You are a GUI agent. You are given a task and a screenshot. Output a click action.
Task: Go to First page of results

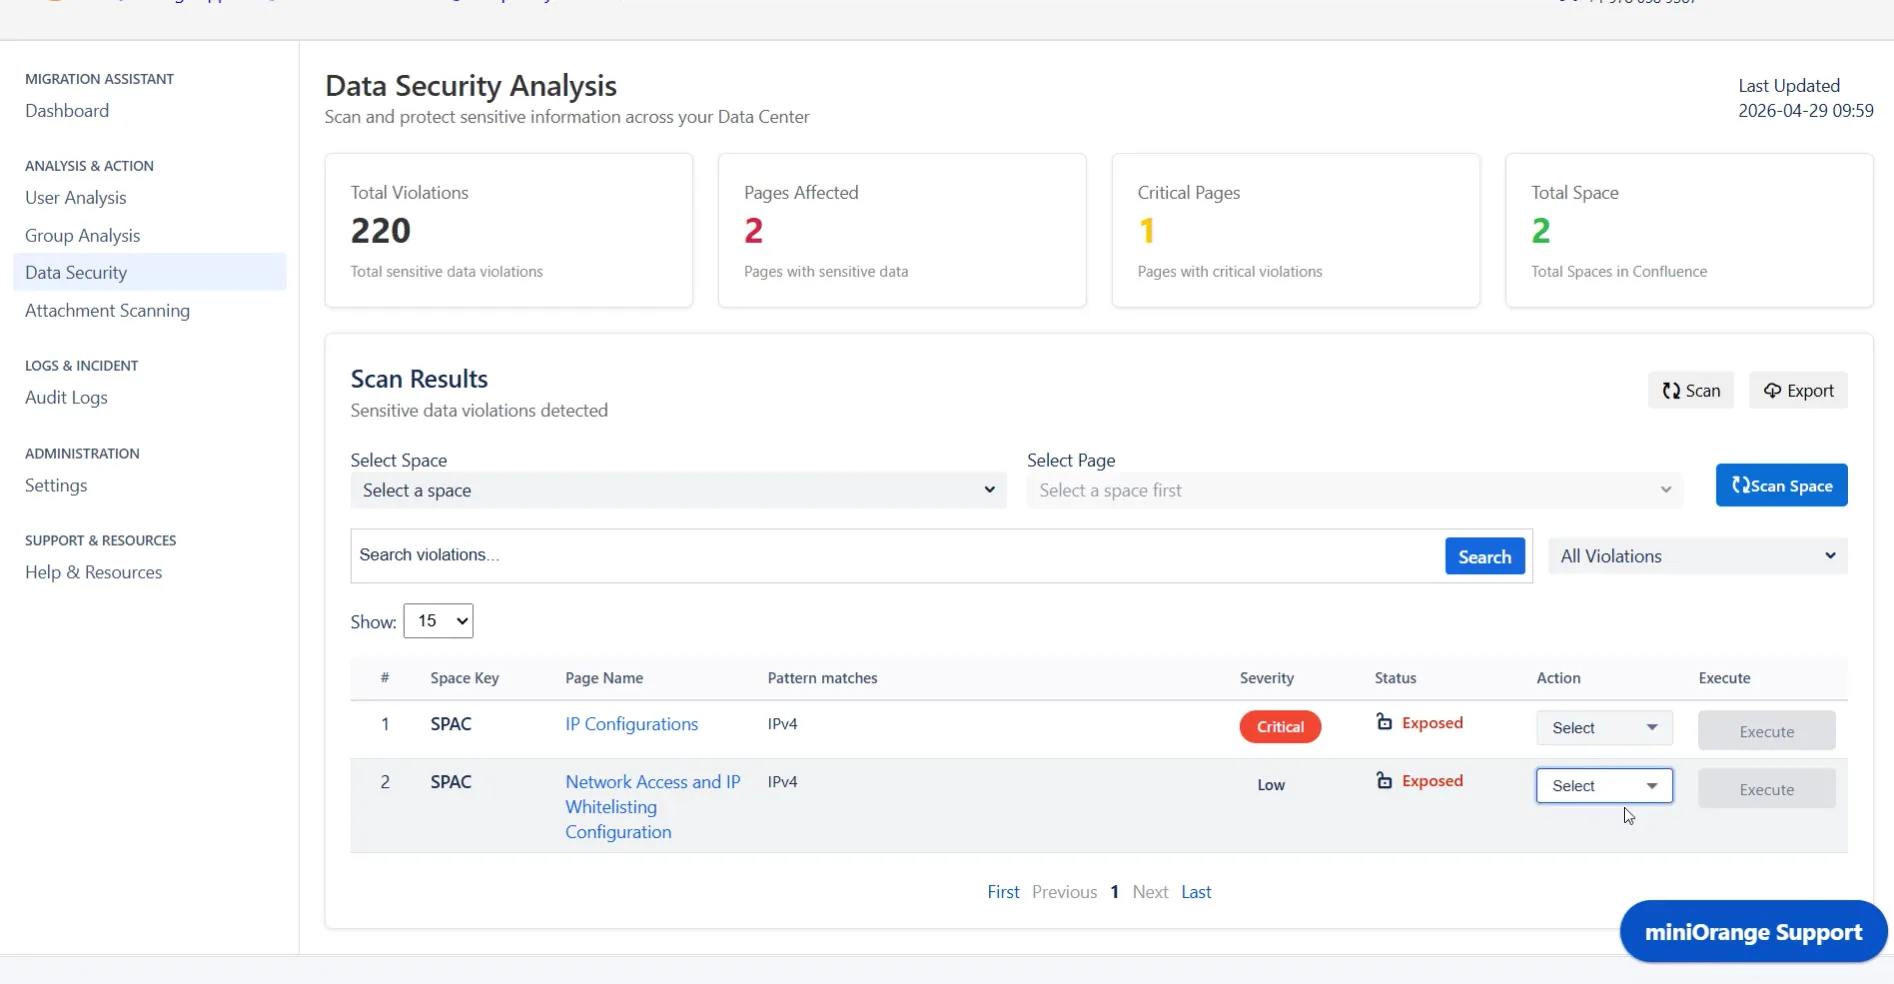click(1003, 892)
